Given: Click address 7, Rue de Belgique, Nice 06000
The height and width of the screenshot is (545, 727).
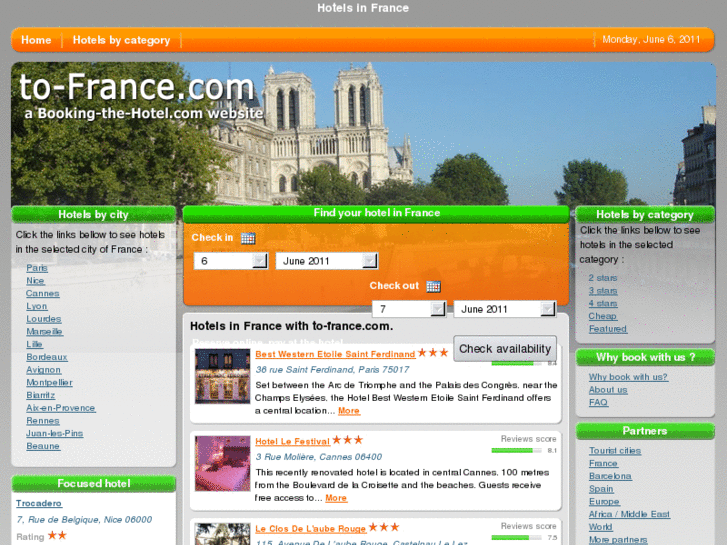Looking at the screenshot, I should click(84, 519).
